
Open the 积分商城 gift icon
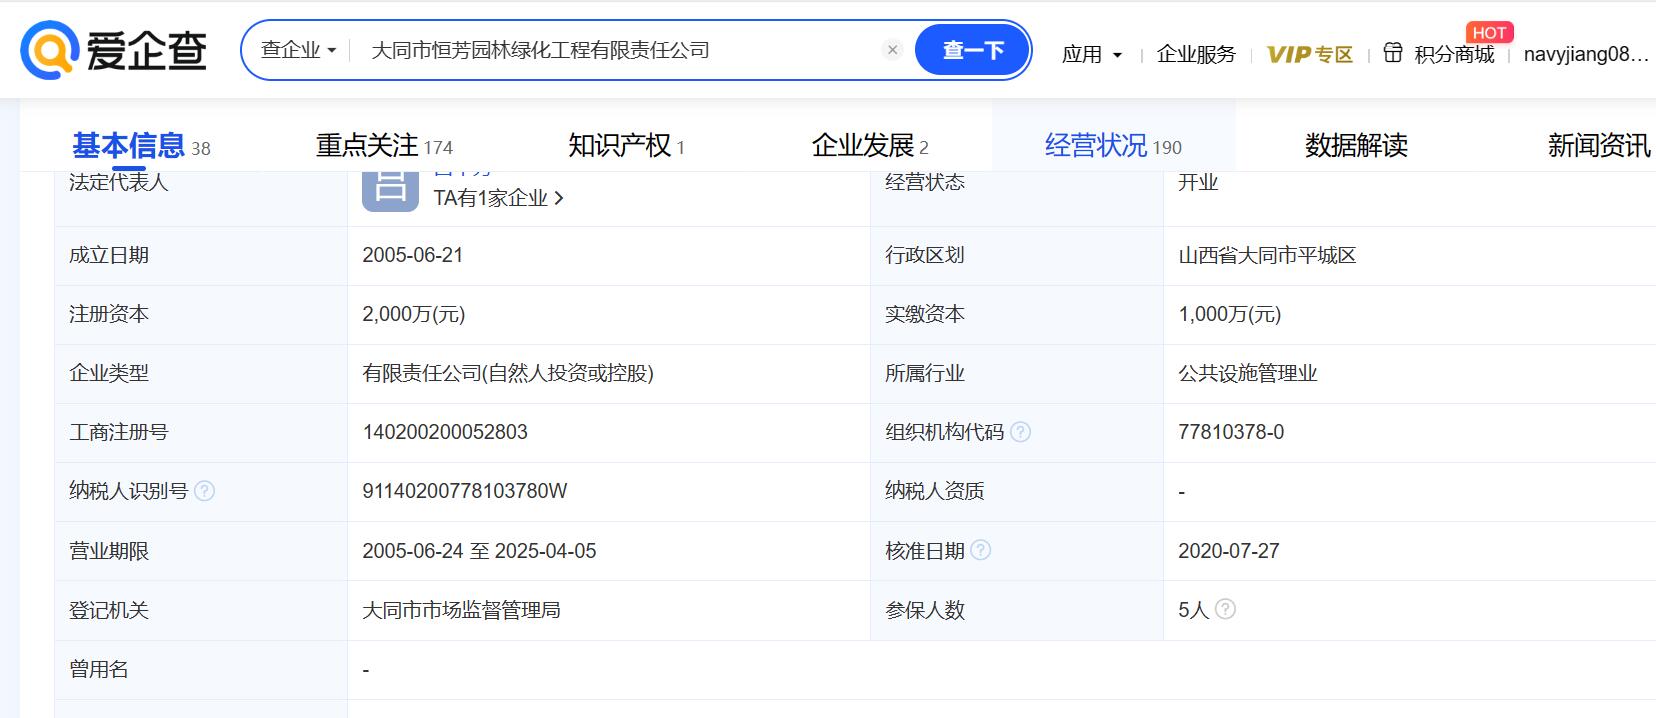[x=1393, y=53]
